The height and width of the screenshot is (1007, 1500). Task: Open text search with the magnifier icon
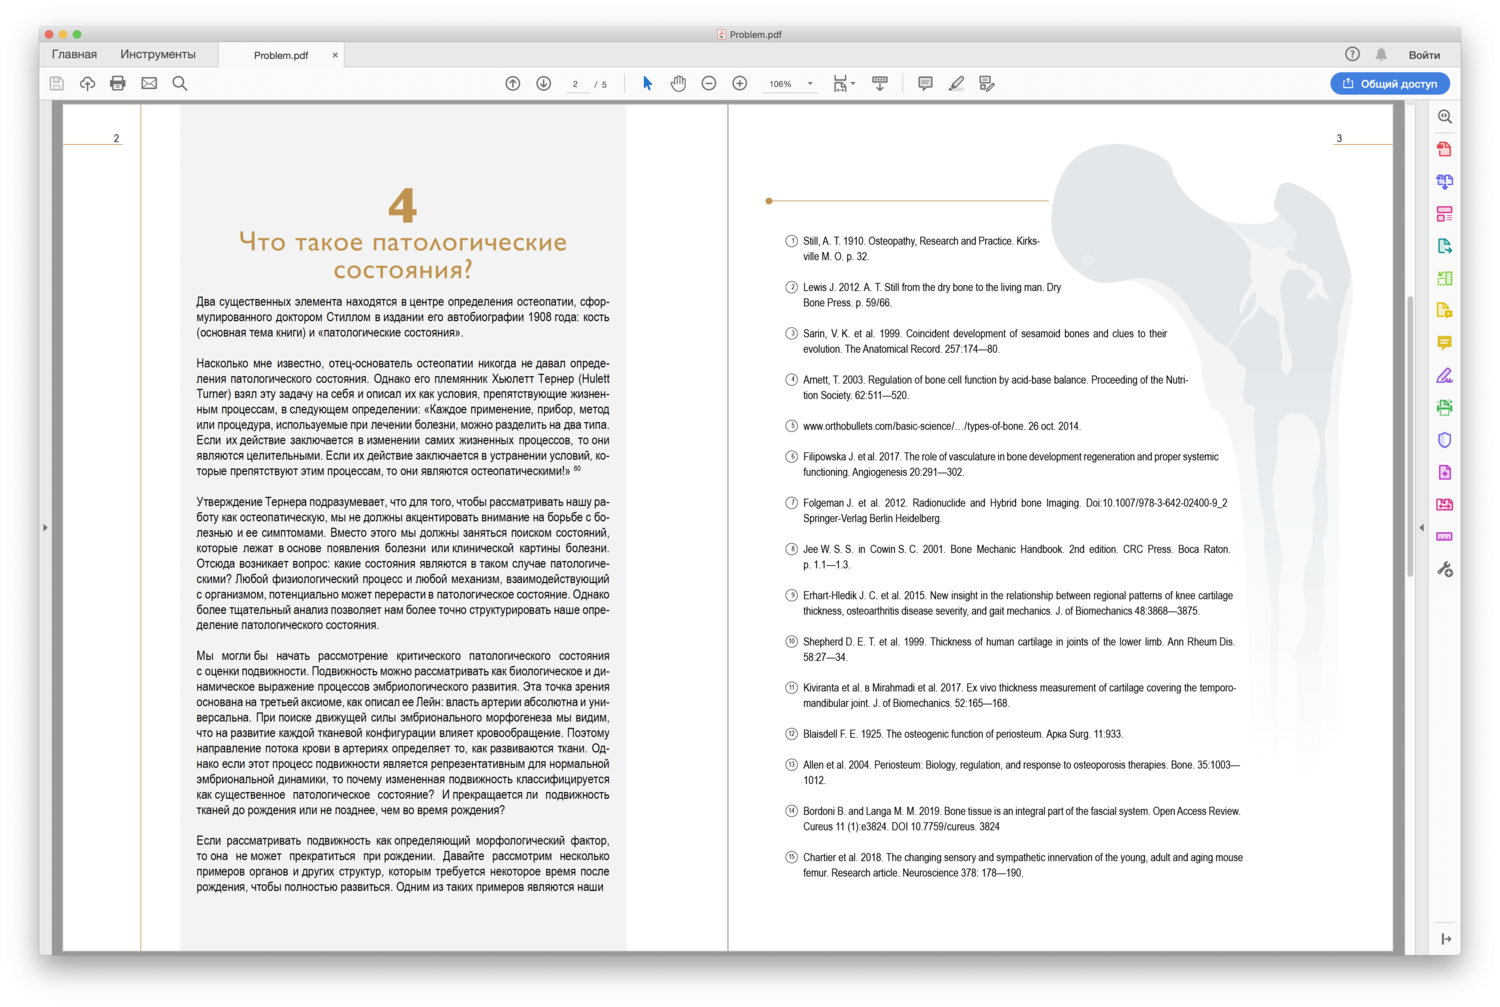click(x=180, y=84)
